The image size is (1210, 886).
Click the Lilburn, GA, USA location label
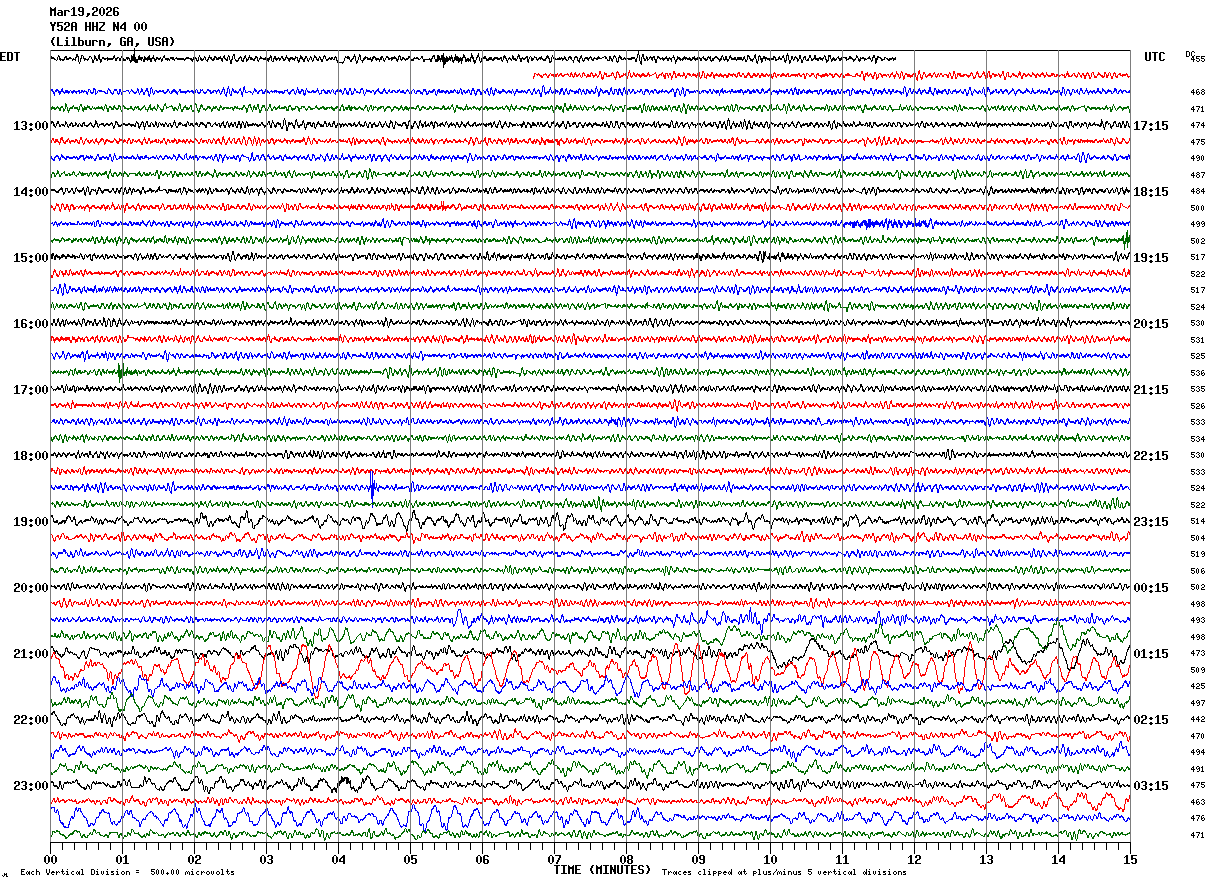click(112, 42)
